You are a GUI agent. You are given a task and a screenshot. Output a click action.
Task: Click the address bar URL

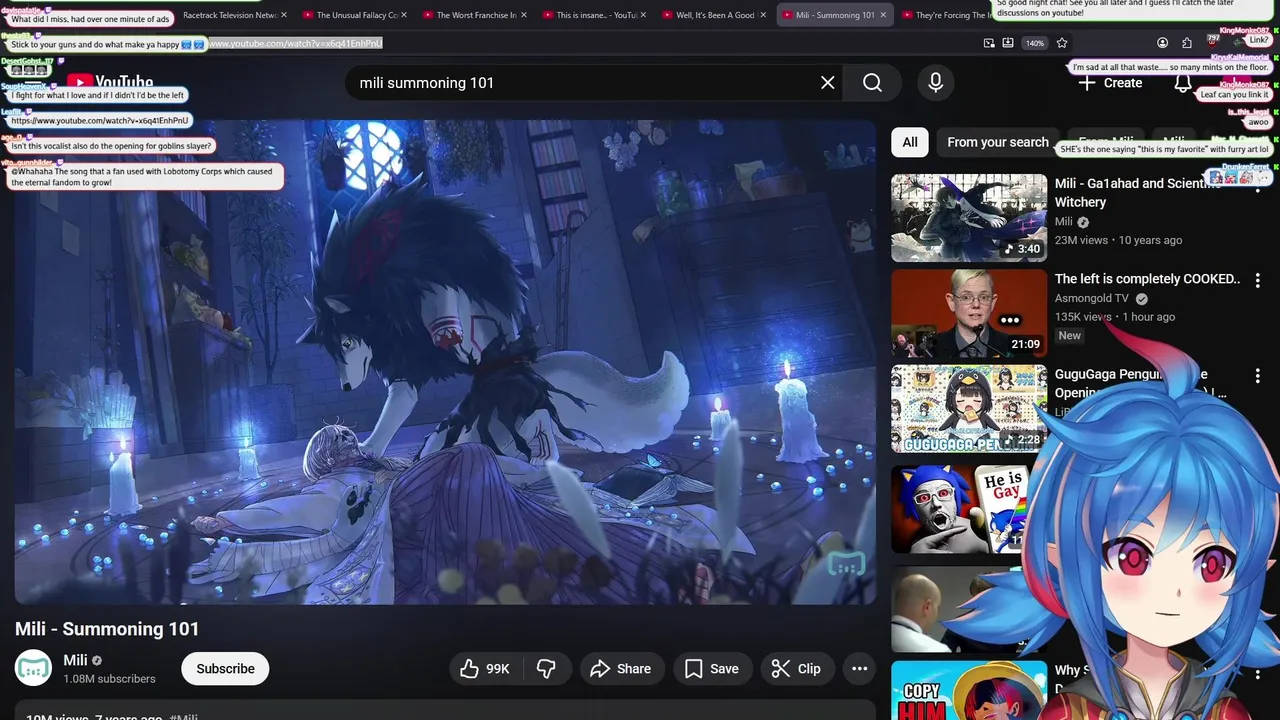click(x=295, y=44)
